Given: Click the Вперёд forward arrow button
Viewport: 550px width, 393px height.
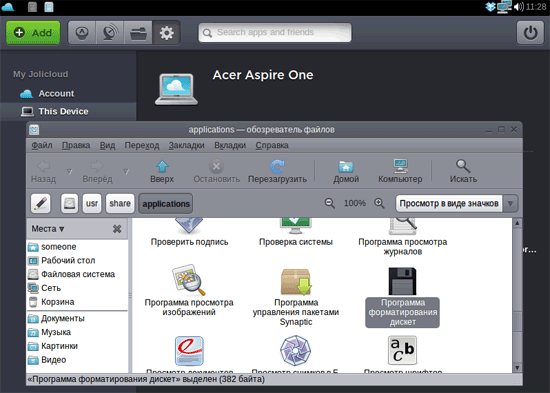Looking at the screenshot, I should 97,171.
